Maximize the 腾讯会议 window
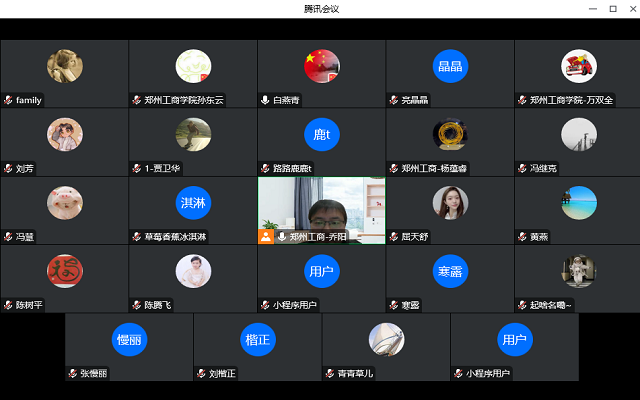The width and height of the screenshot is (640, 400). point(613,9)
